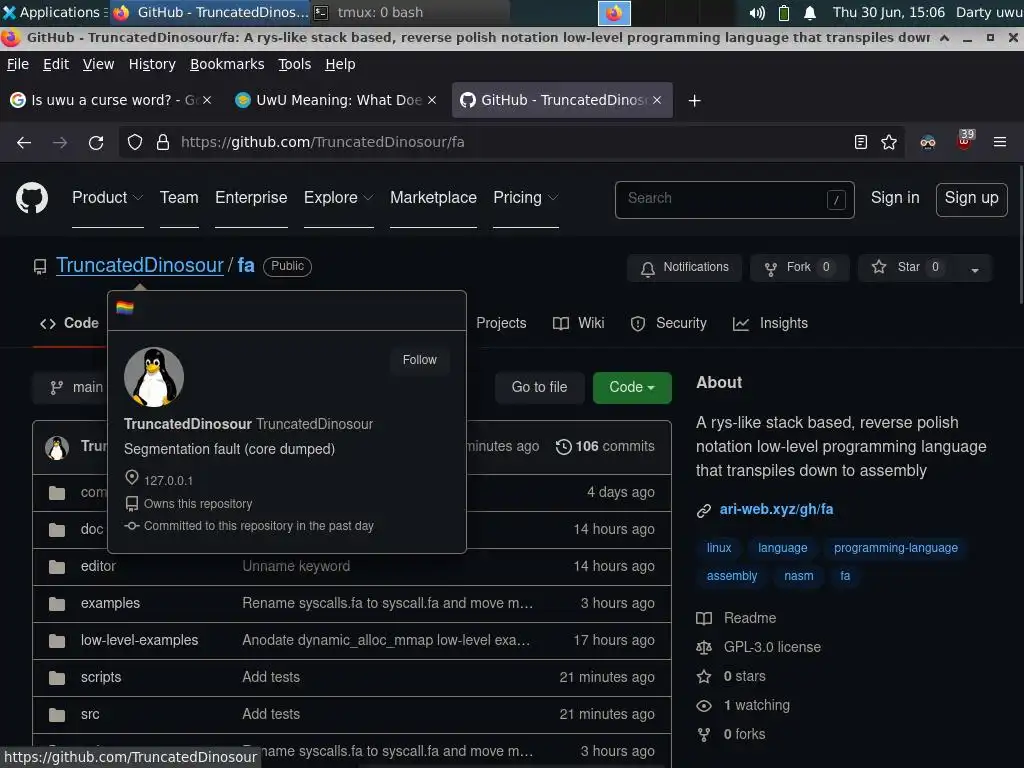Viewport: 1024px width, 768px height.
Task: Expand the Explore dropdown in GitHub header
Action: (338, 198)
